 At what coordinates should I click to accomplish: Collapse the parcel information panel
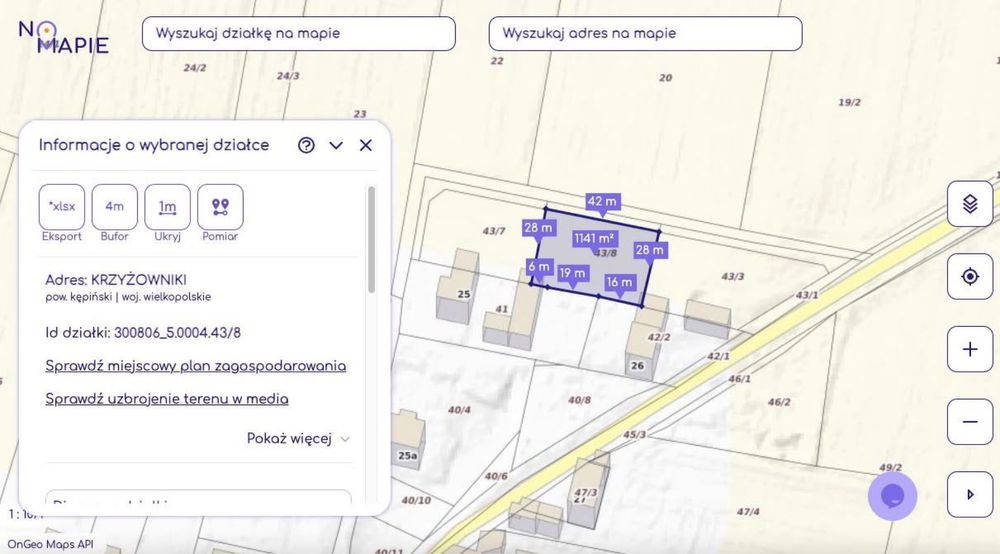click(x=336, y=145)
